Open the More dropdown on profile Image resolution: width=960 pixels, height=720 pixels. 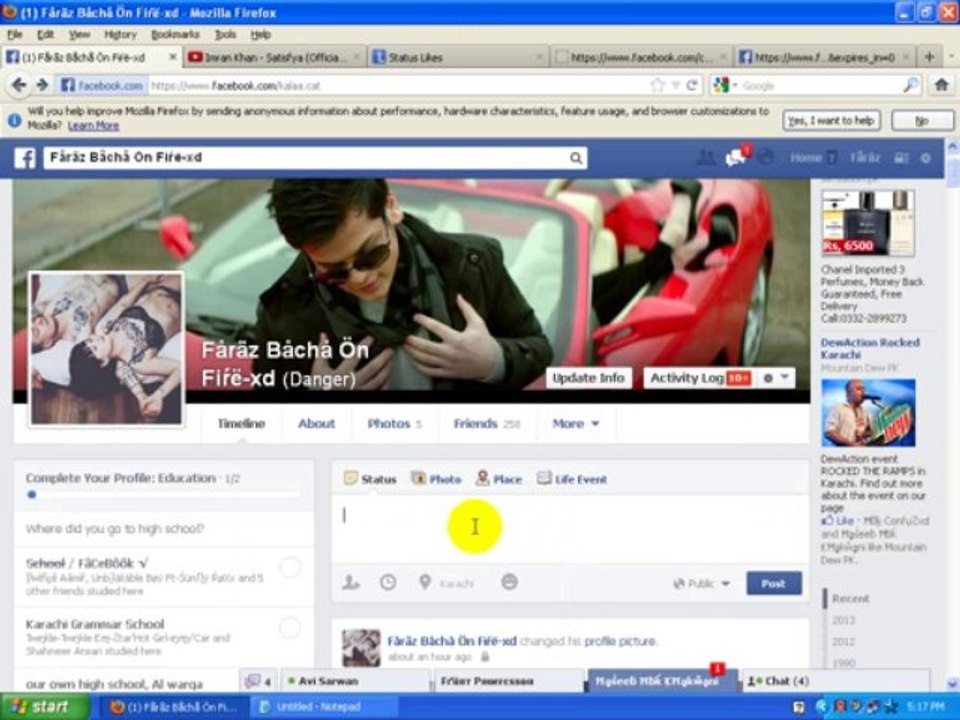click(576, 424)
